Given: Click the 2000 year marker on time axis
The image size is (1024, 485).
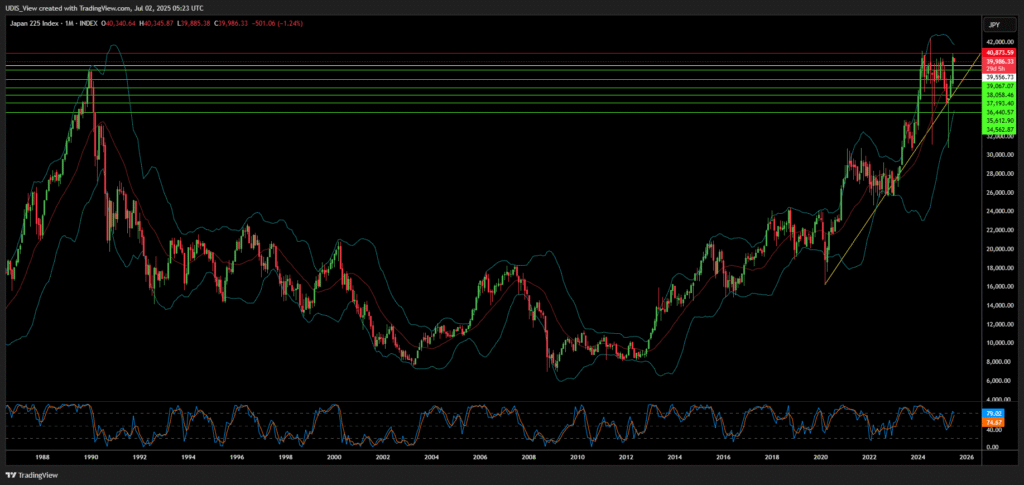Looking at the screenshot, I should 334,457.
